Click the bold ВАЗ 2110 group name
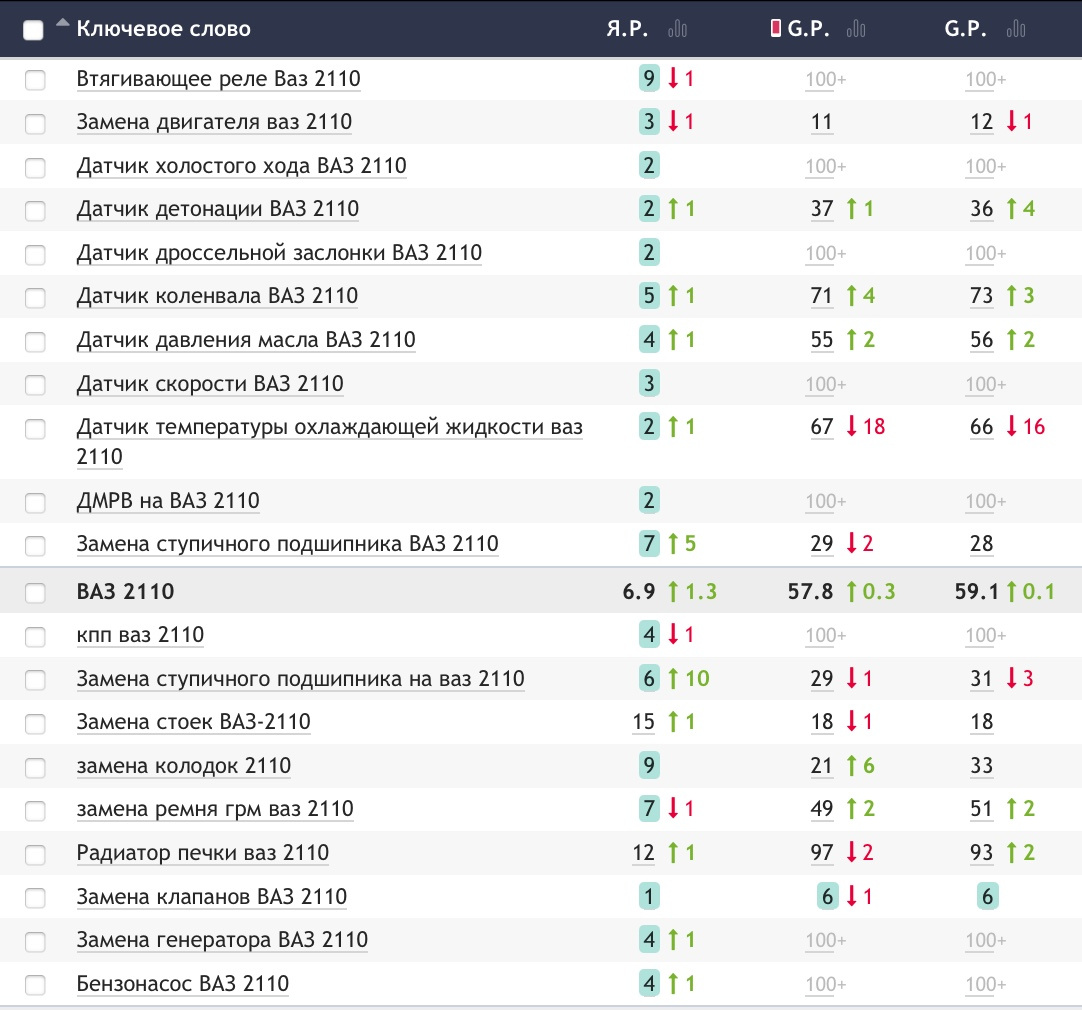Screen dimensions: 1082x1010 pyautogui.click(x=125, y=592)
